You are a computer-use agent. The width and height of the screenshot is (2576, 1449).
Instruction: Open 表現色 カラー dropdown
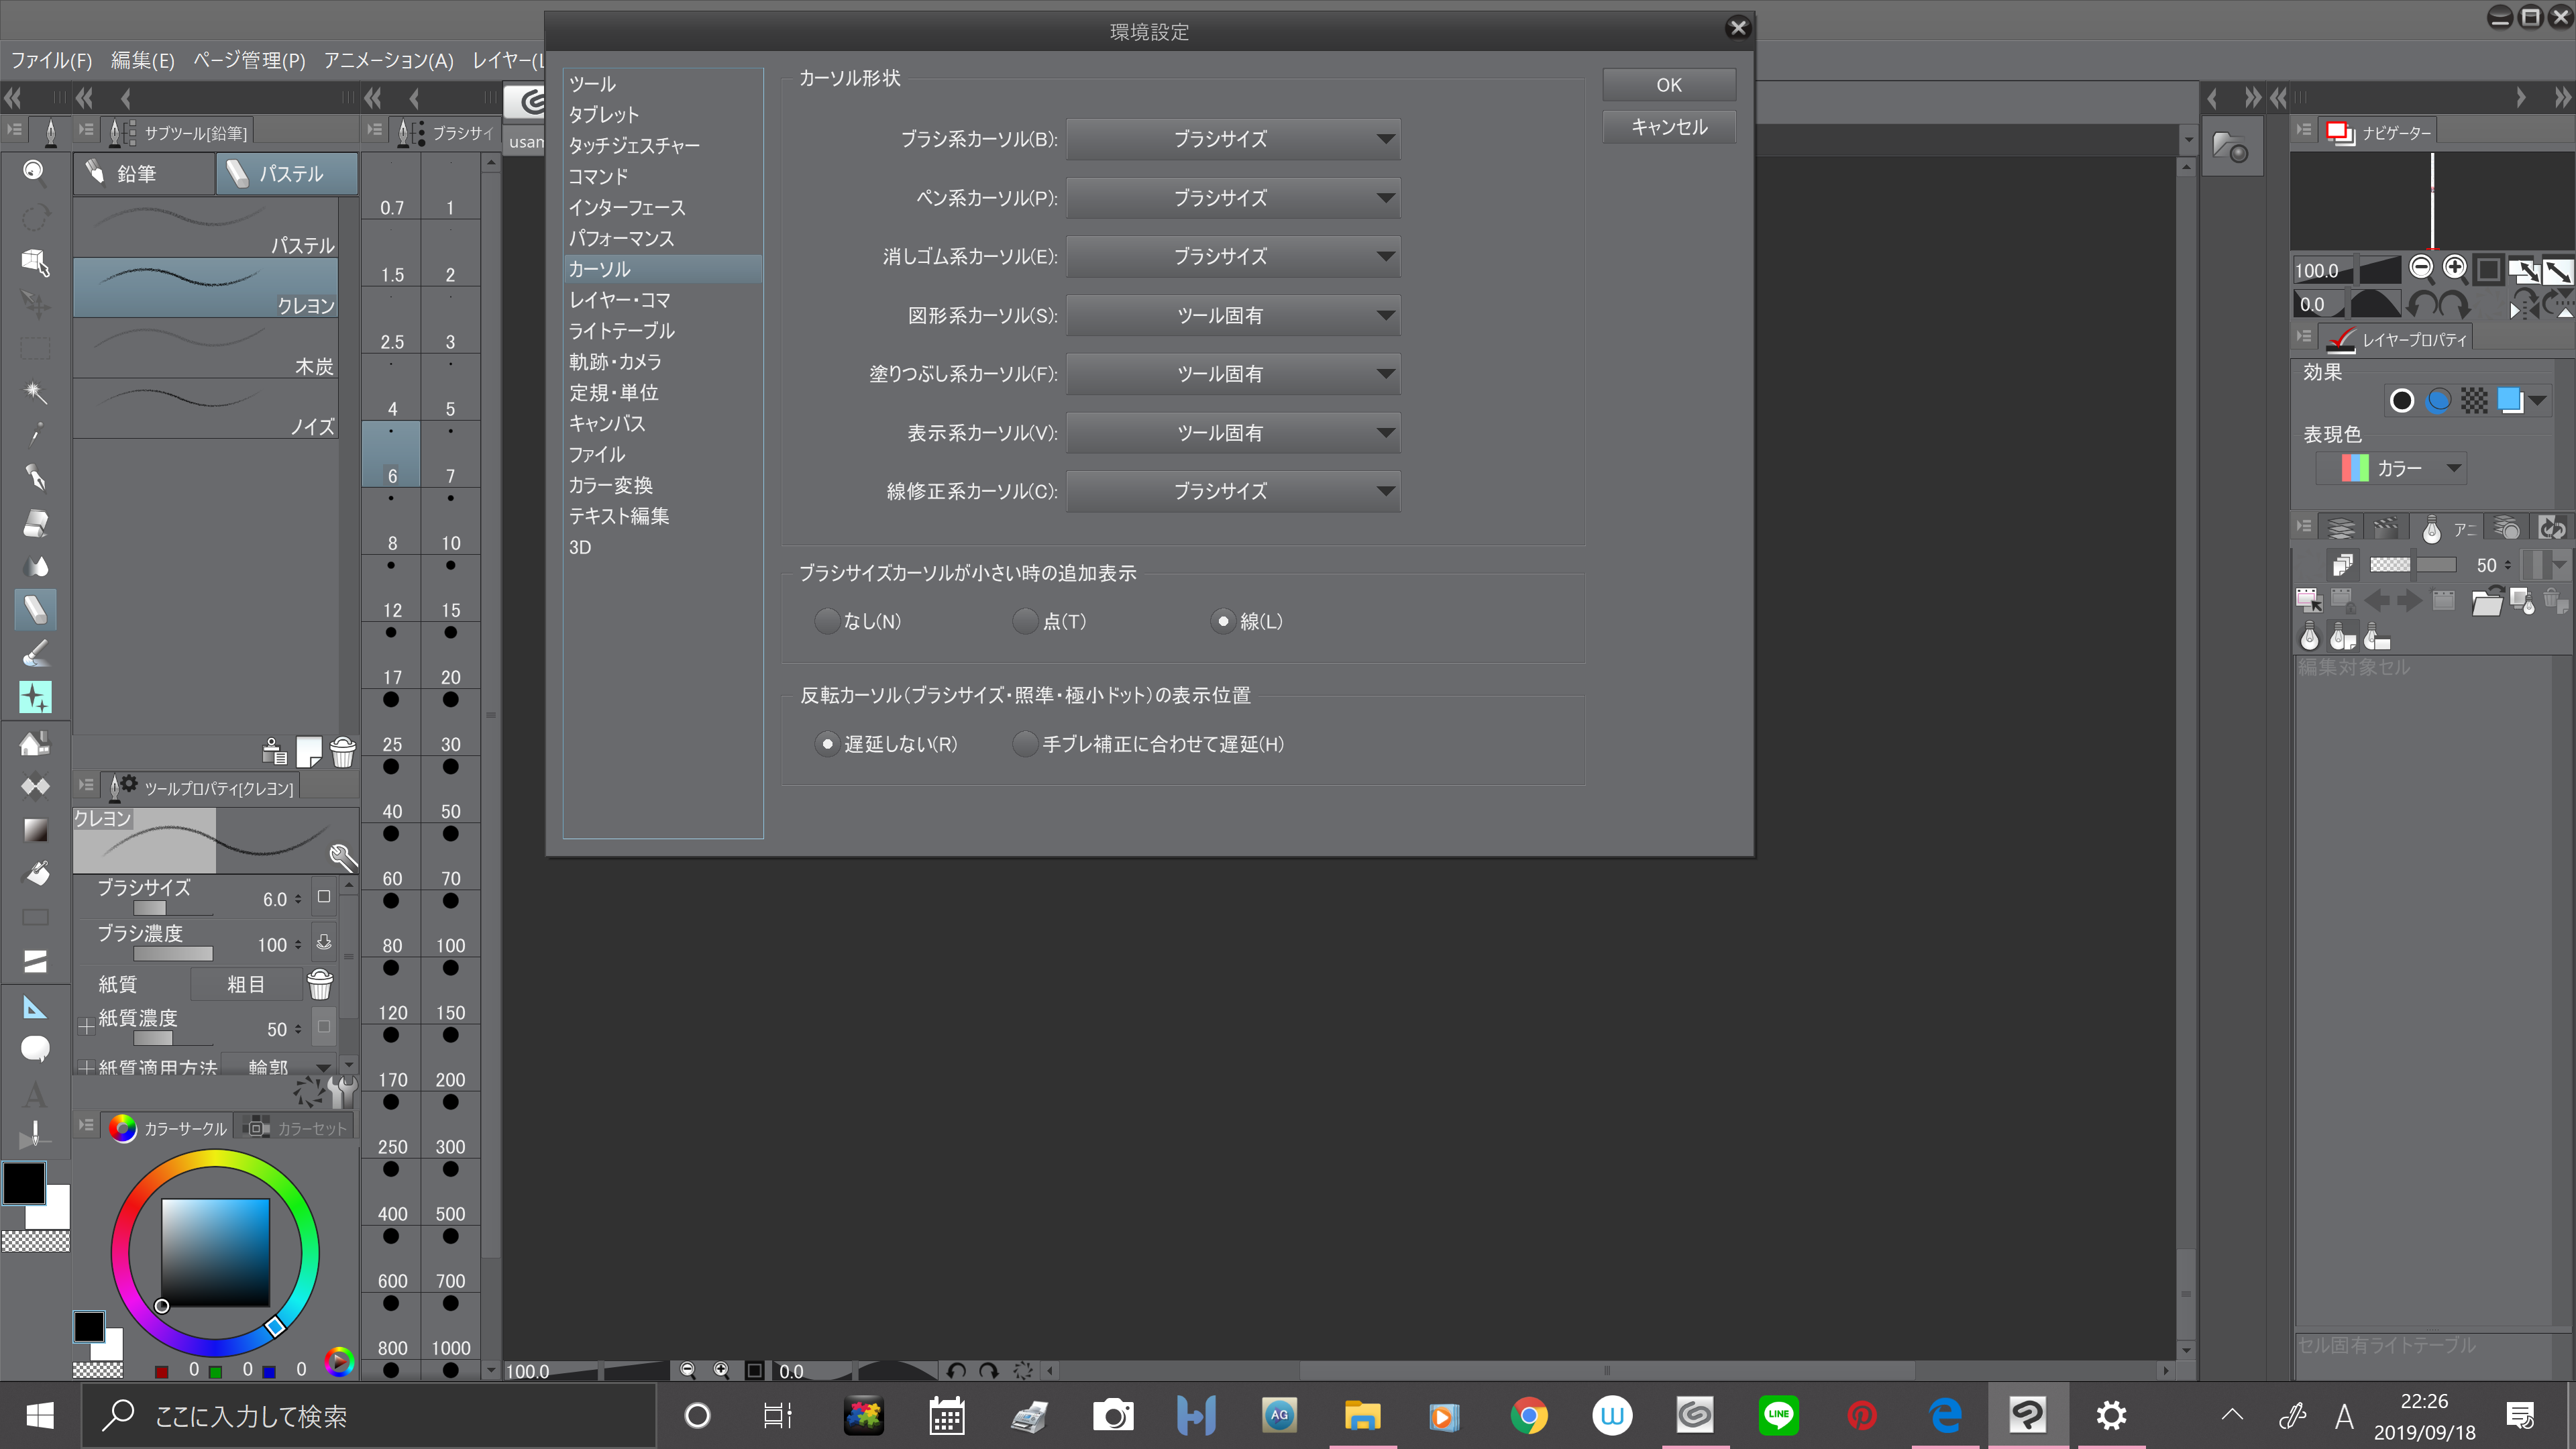coord(2400,468)
